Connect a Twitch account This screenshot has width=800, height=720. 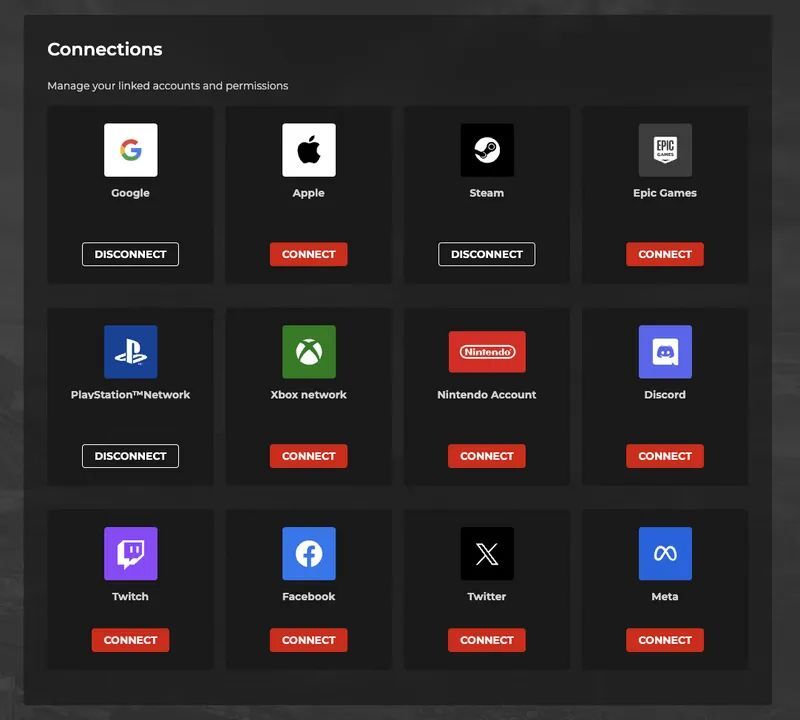click(131, 640)
